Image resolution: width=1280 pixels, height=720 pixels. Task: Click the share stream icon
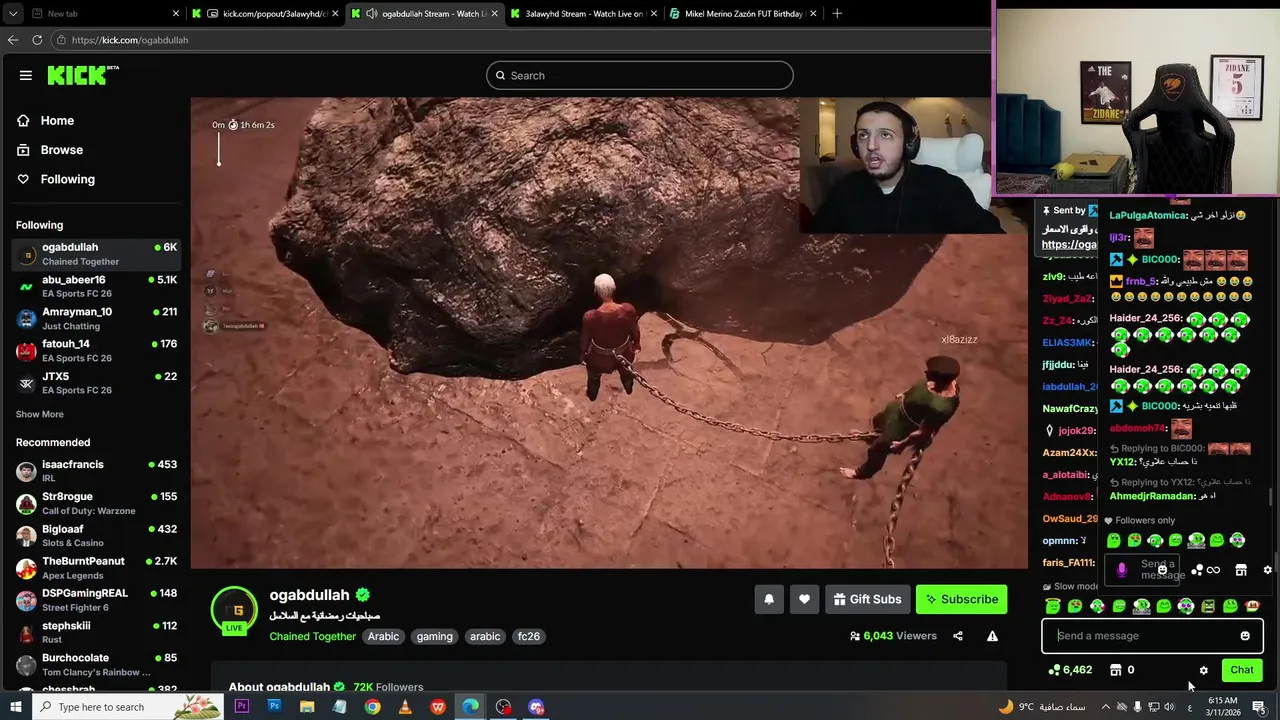click(958, 636)
